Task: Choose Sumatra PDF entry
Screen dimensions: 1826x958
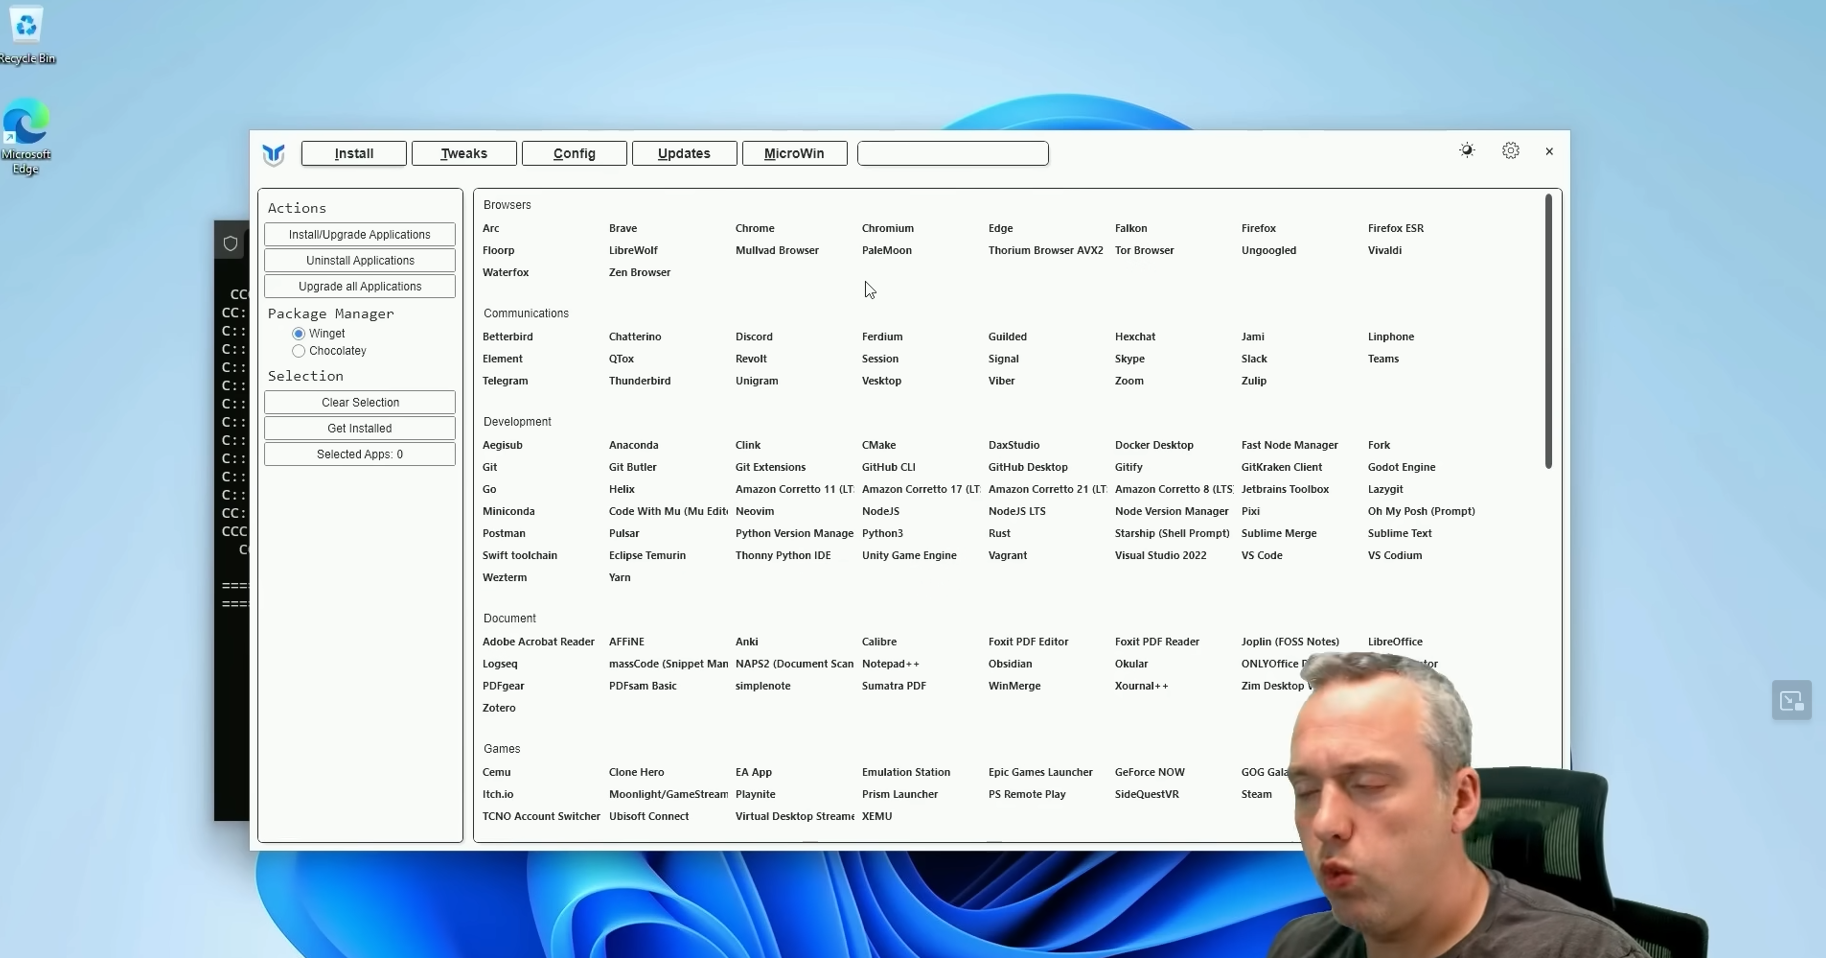Action: (x=894, y=686)
